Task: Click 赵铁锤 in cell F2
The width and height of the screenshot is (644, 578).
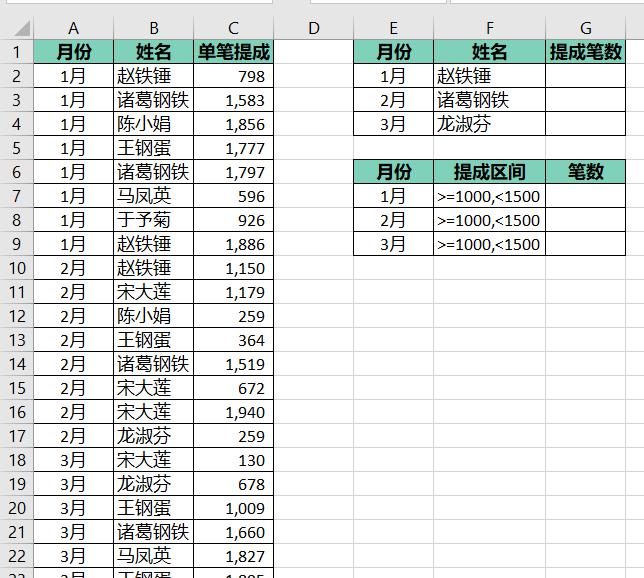Action: pyautogui.click(x=464, y=76)
